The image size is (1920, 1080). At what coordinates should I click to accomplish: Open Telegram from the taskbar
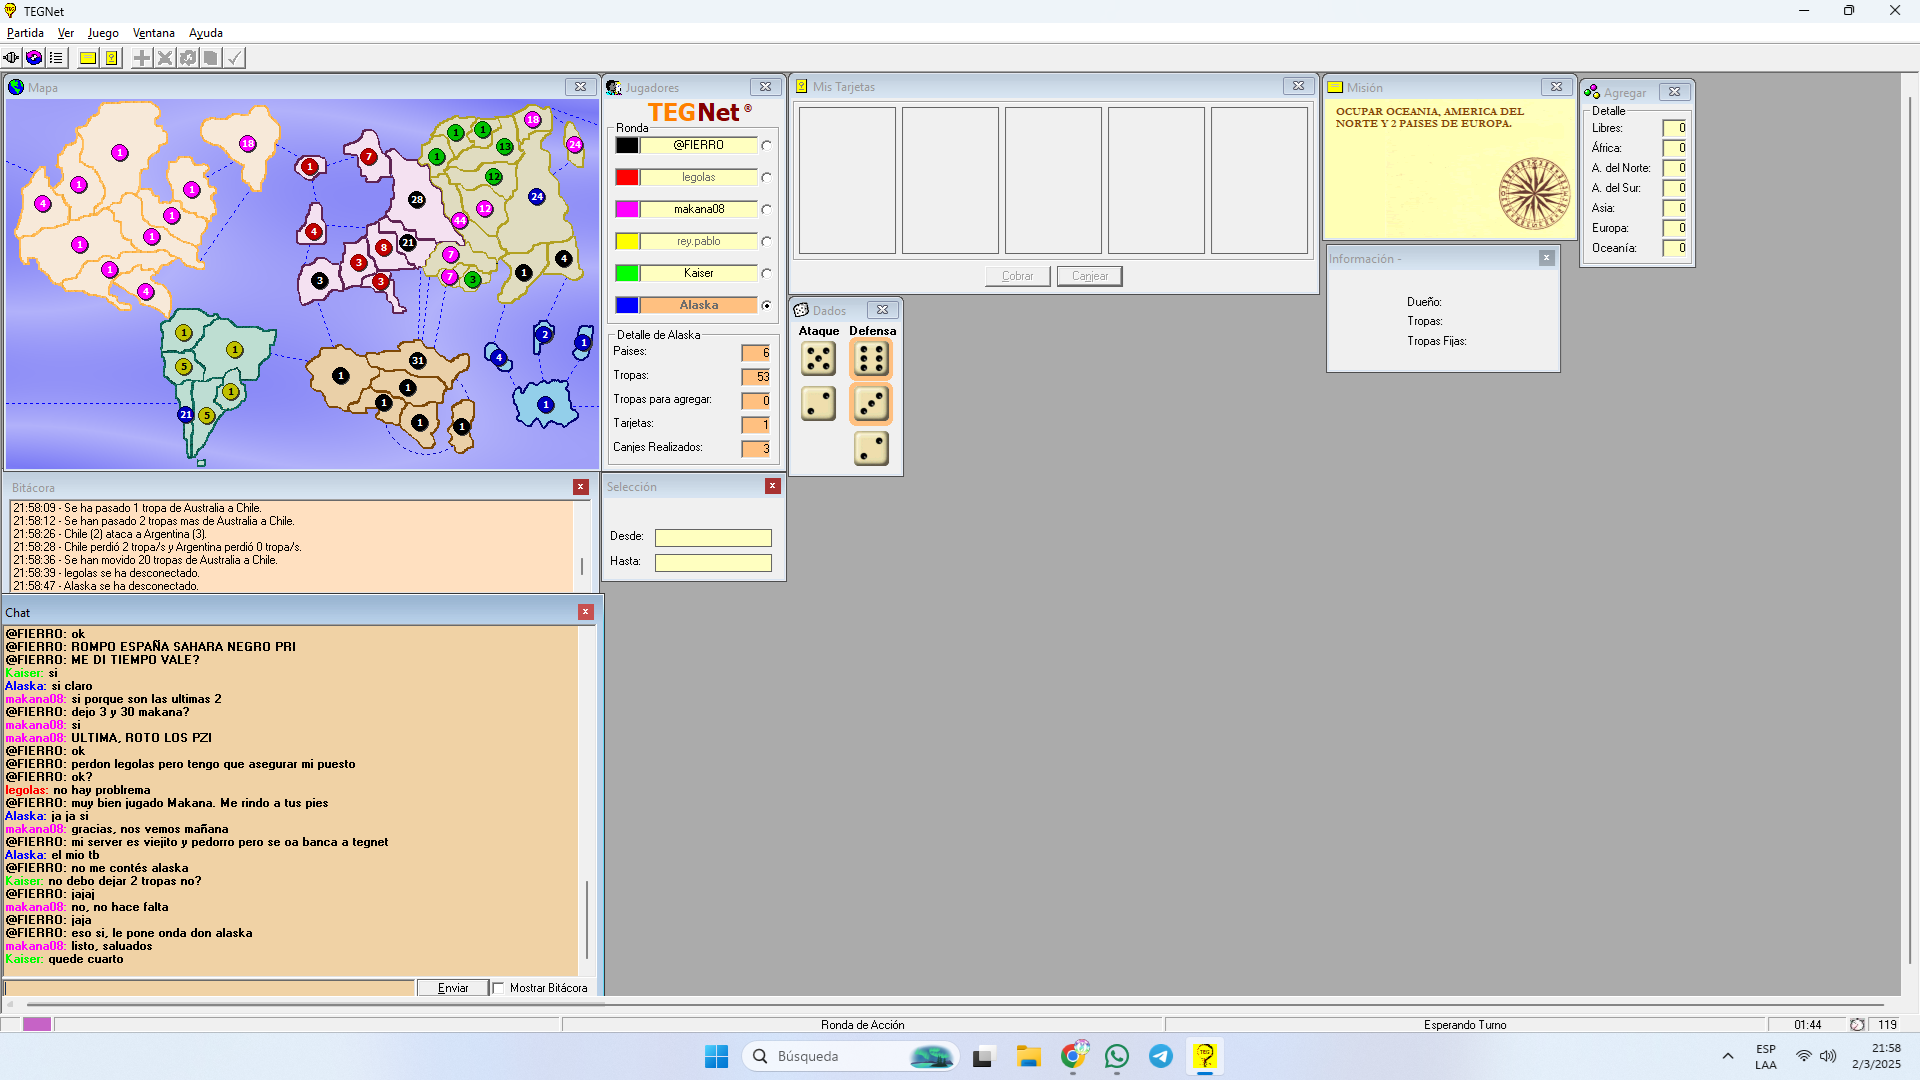click(x=1161, y=1056)
